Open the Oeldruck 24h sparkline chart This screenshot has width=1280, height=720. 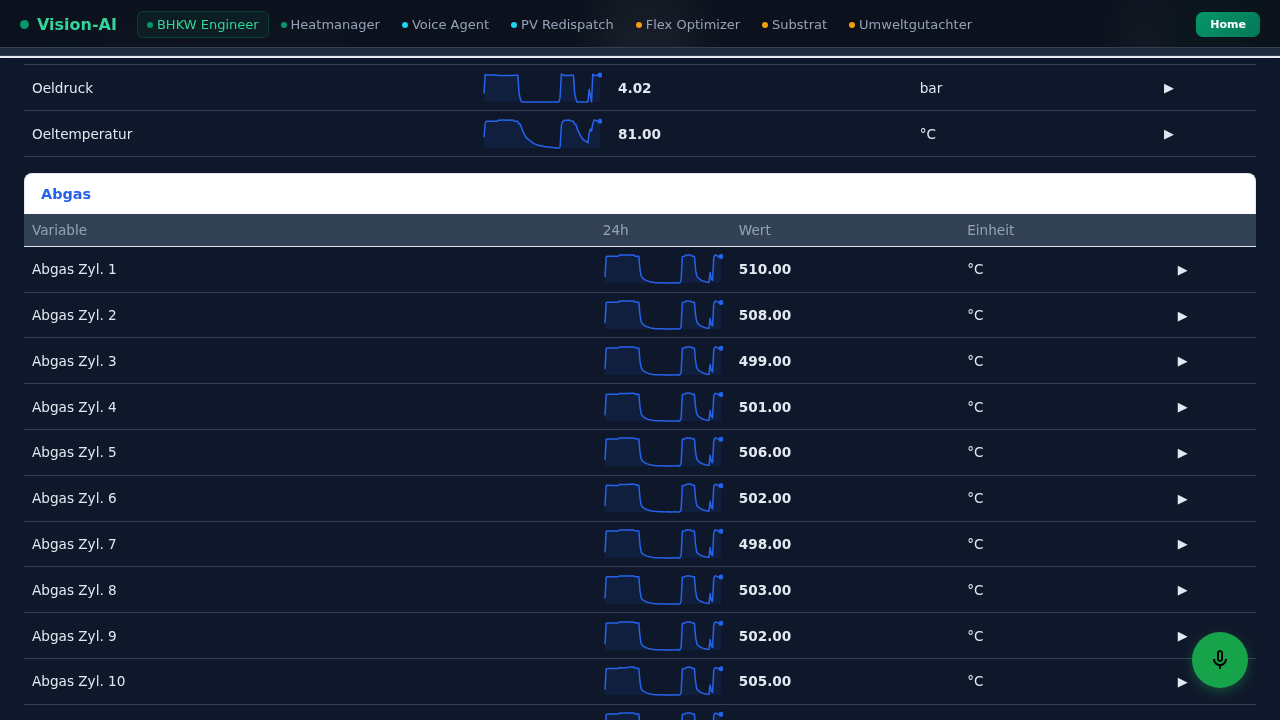542,88
